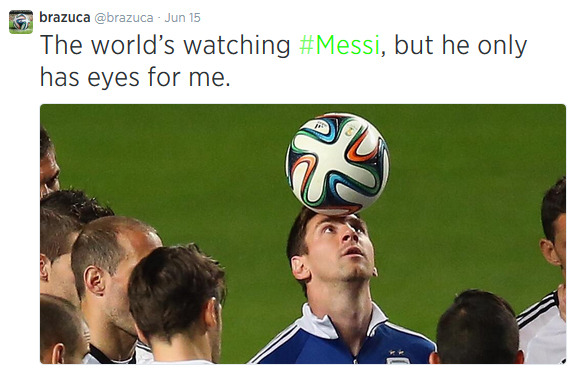The height and width of the screenshot is (380, 577).
Task: Click the green grass background of photo
Action: pos(184,166)
